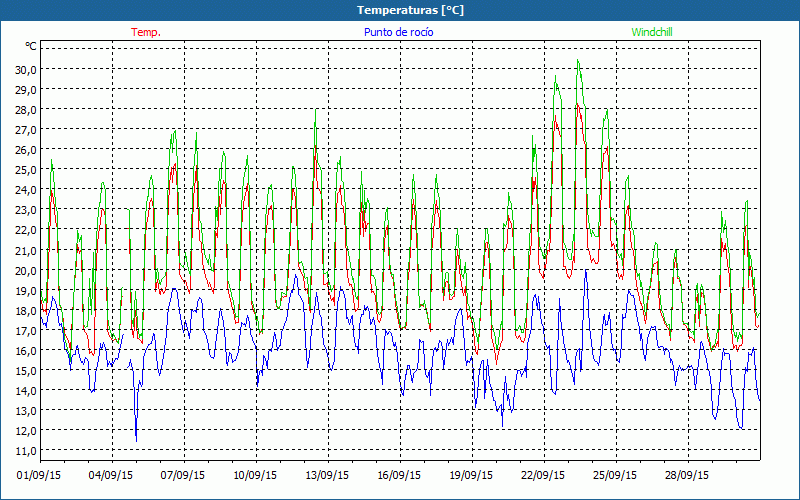Click the '18,0' y-axis value
Image resolution: width=800 pixels, height=500 pixels.
click(x=26, y=311)
